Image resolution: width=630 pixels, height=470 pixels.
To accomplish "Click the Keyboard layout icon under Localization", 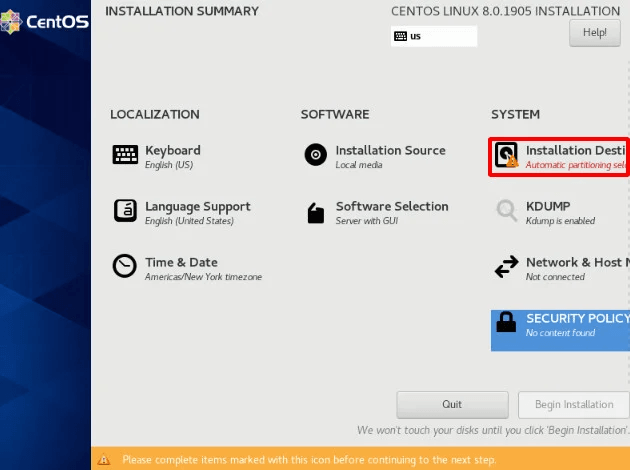I will coord(125,155).
